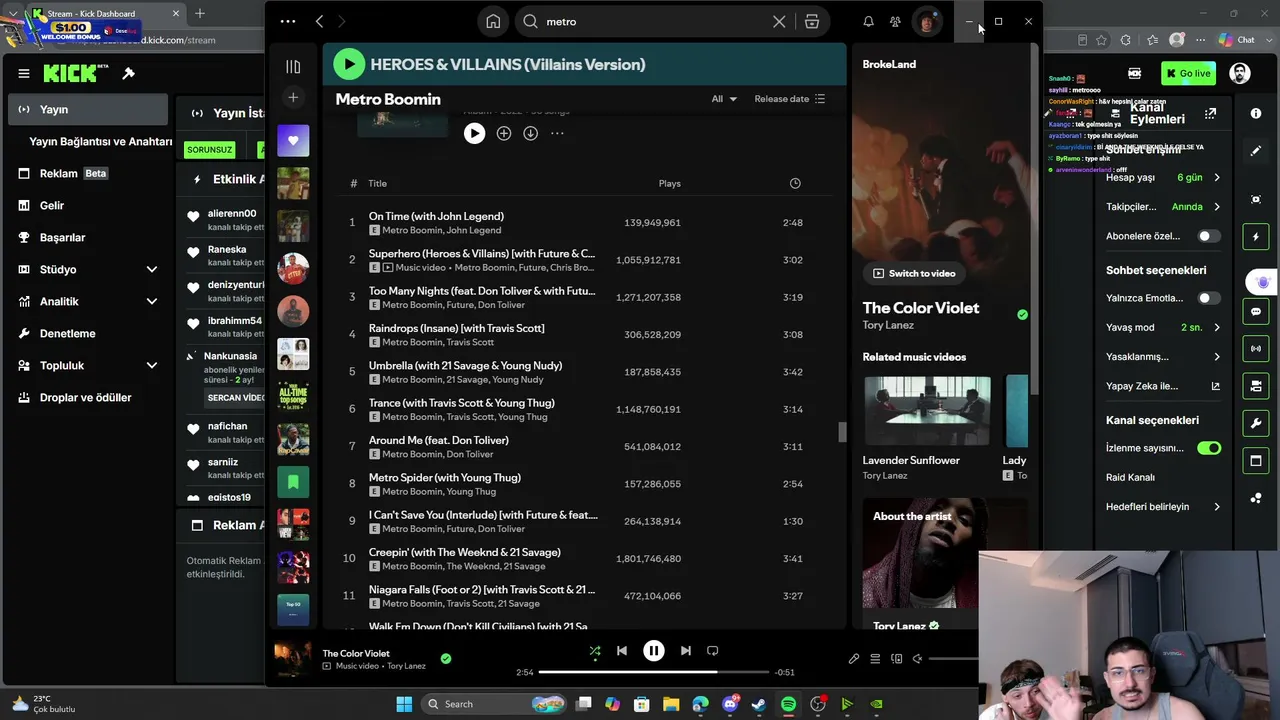Clear the 'metro' search text
The image size is (1280, 720).
779,21
